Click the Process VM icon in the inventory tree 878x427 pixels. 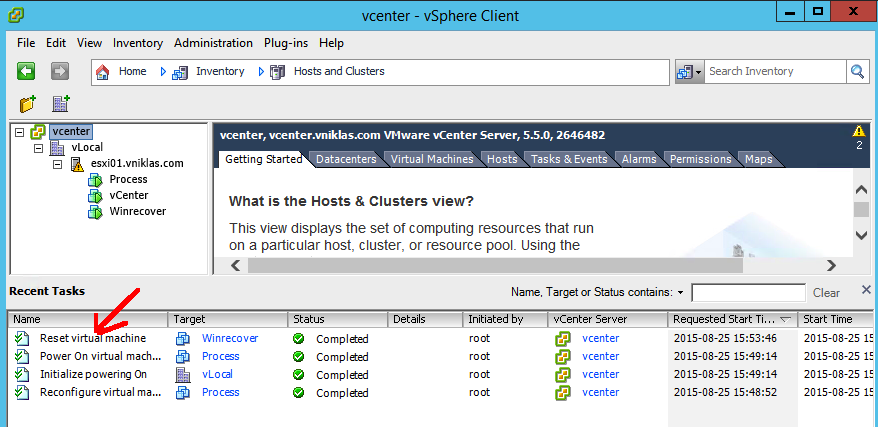[x=96, y=180]
